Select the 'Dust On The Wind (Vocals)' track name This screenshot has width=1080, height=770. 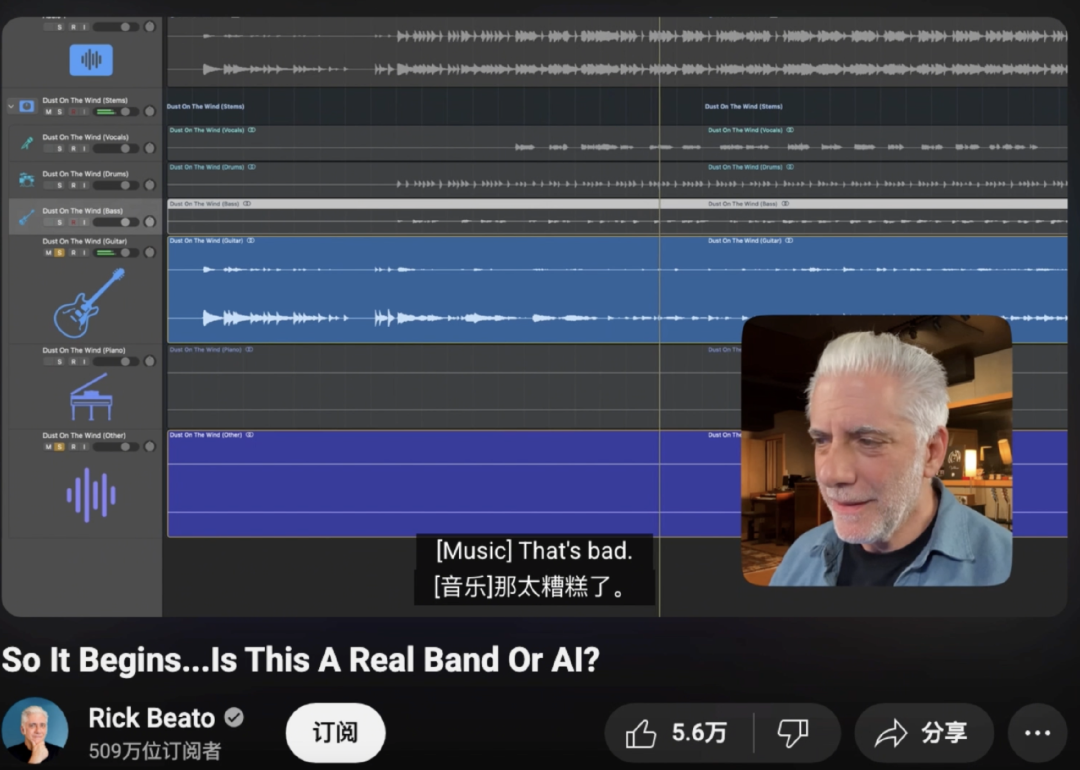[x=85, y=137]
